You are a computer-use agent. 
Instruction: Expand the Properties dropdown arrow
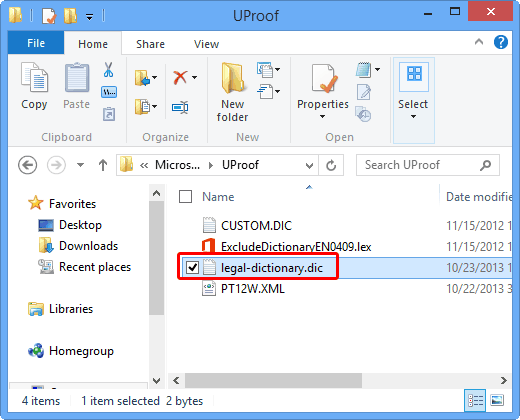pos(322,117)
